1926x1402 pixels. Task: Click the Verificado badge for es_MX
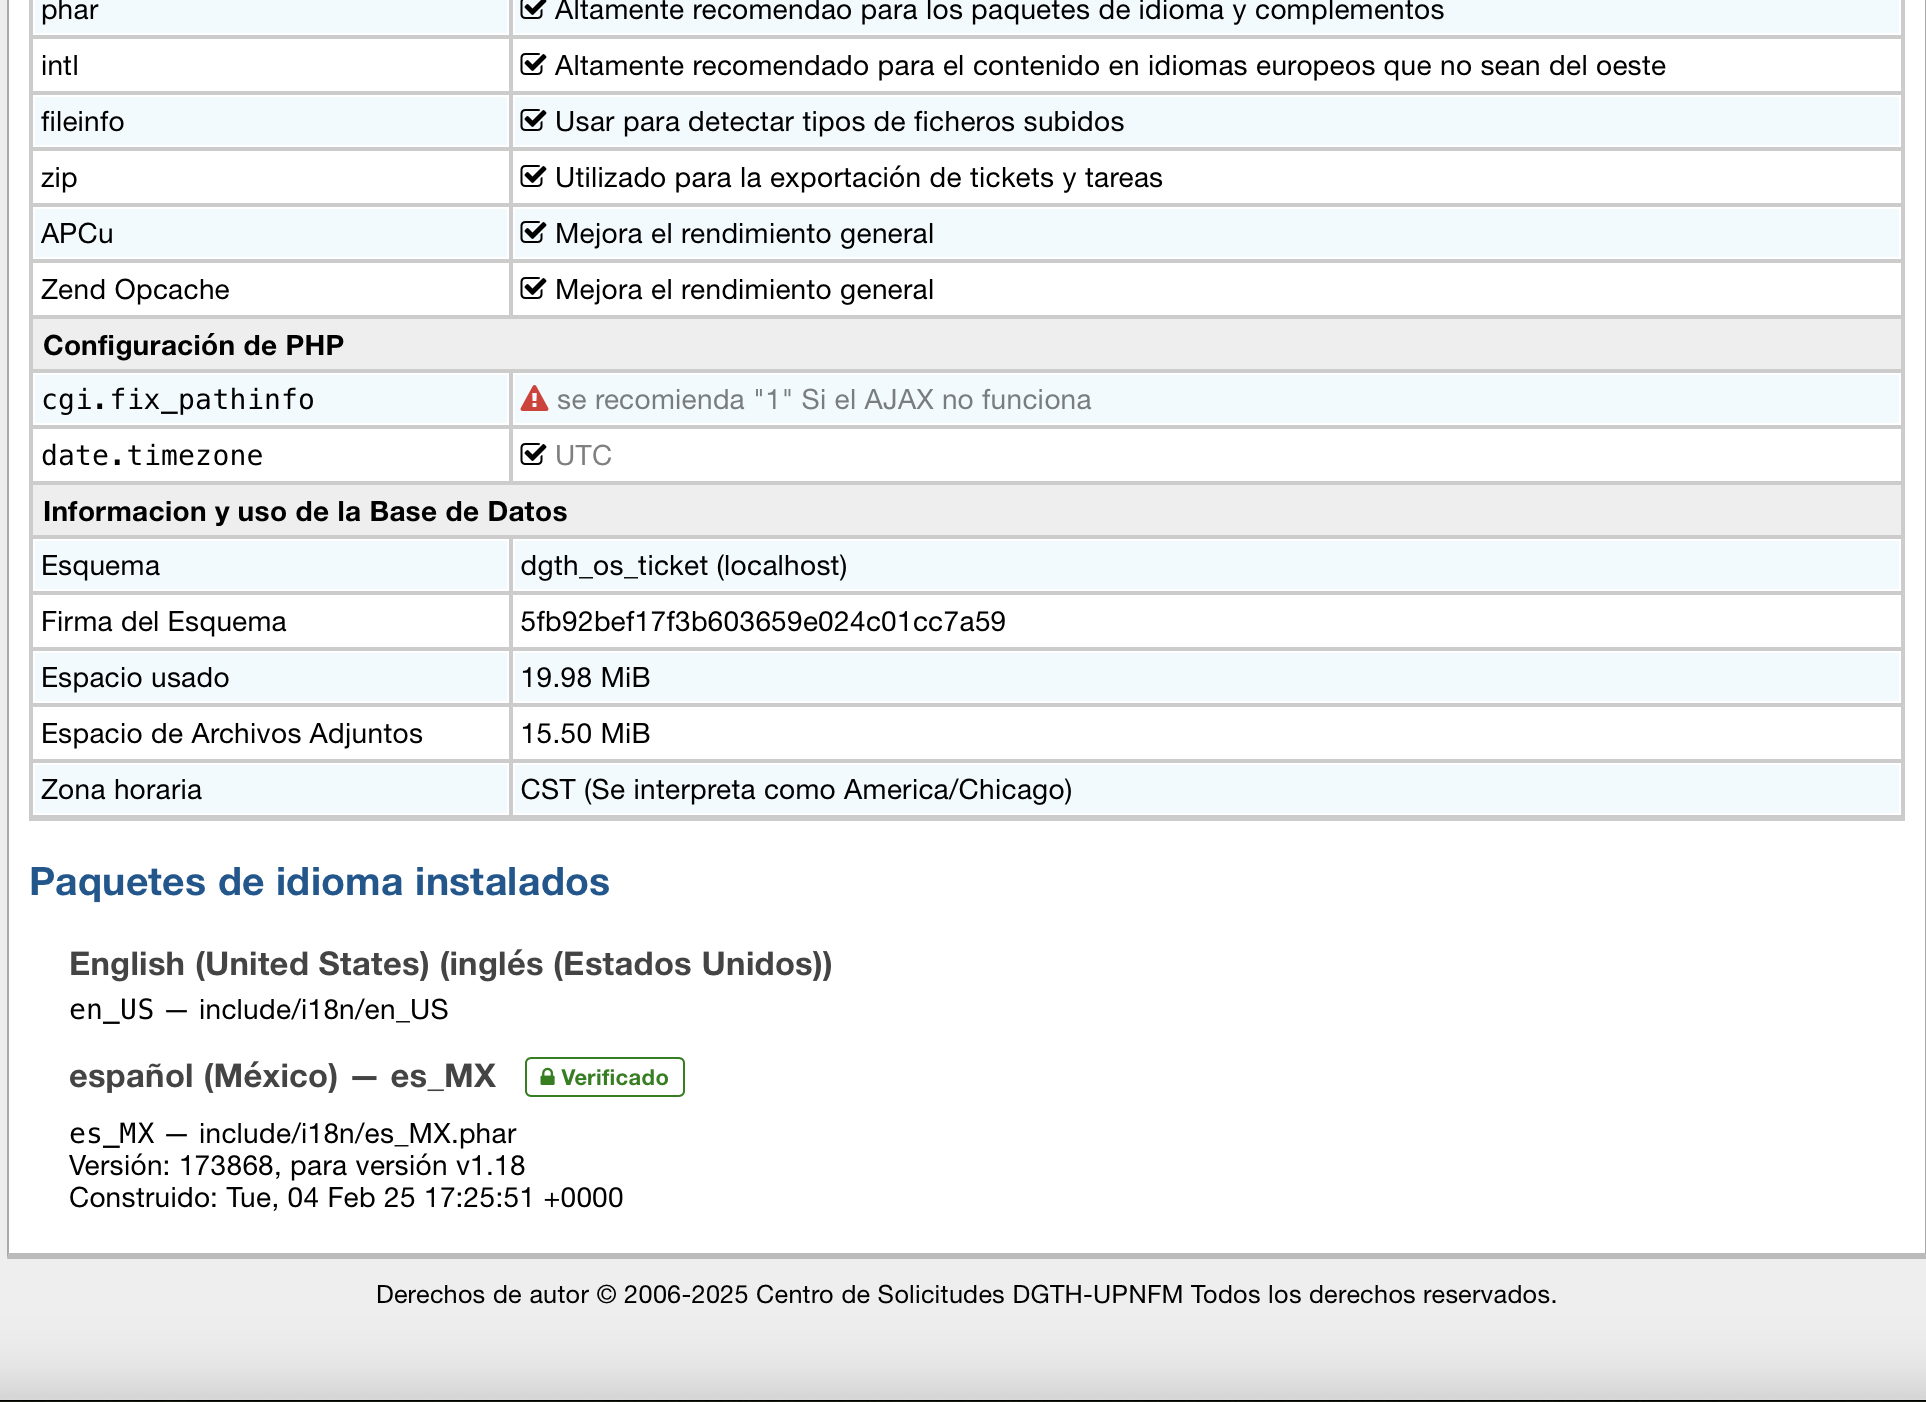click(605, 1077)
